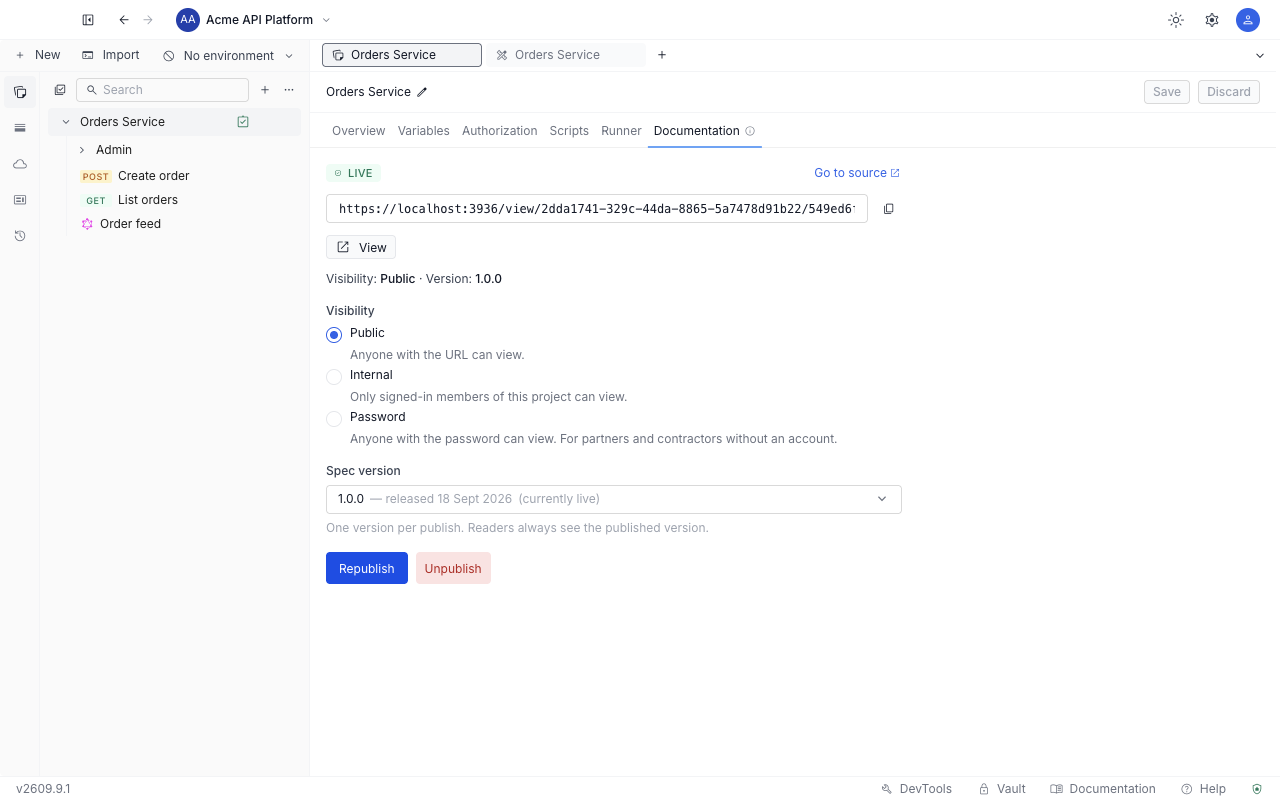Switch to Authorization tab
1280x800 pixels.
500,131
